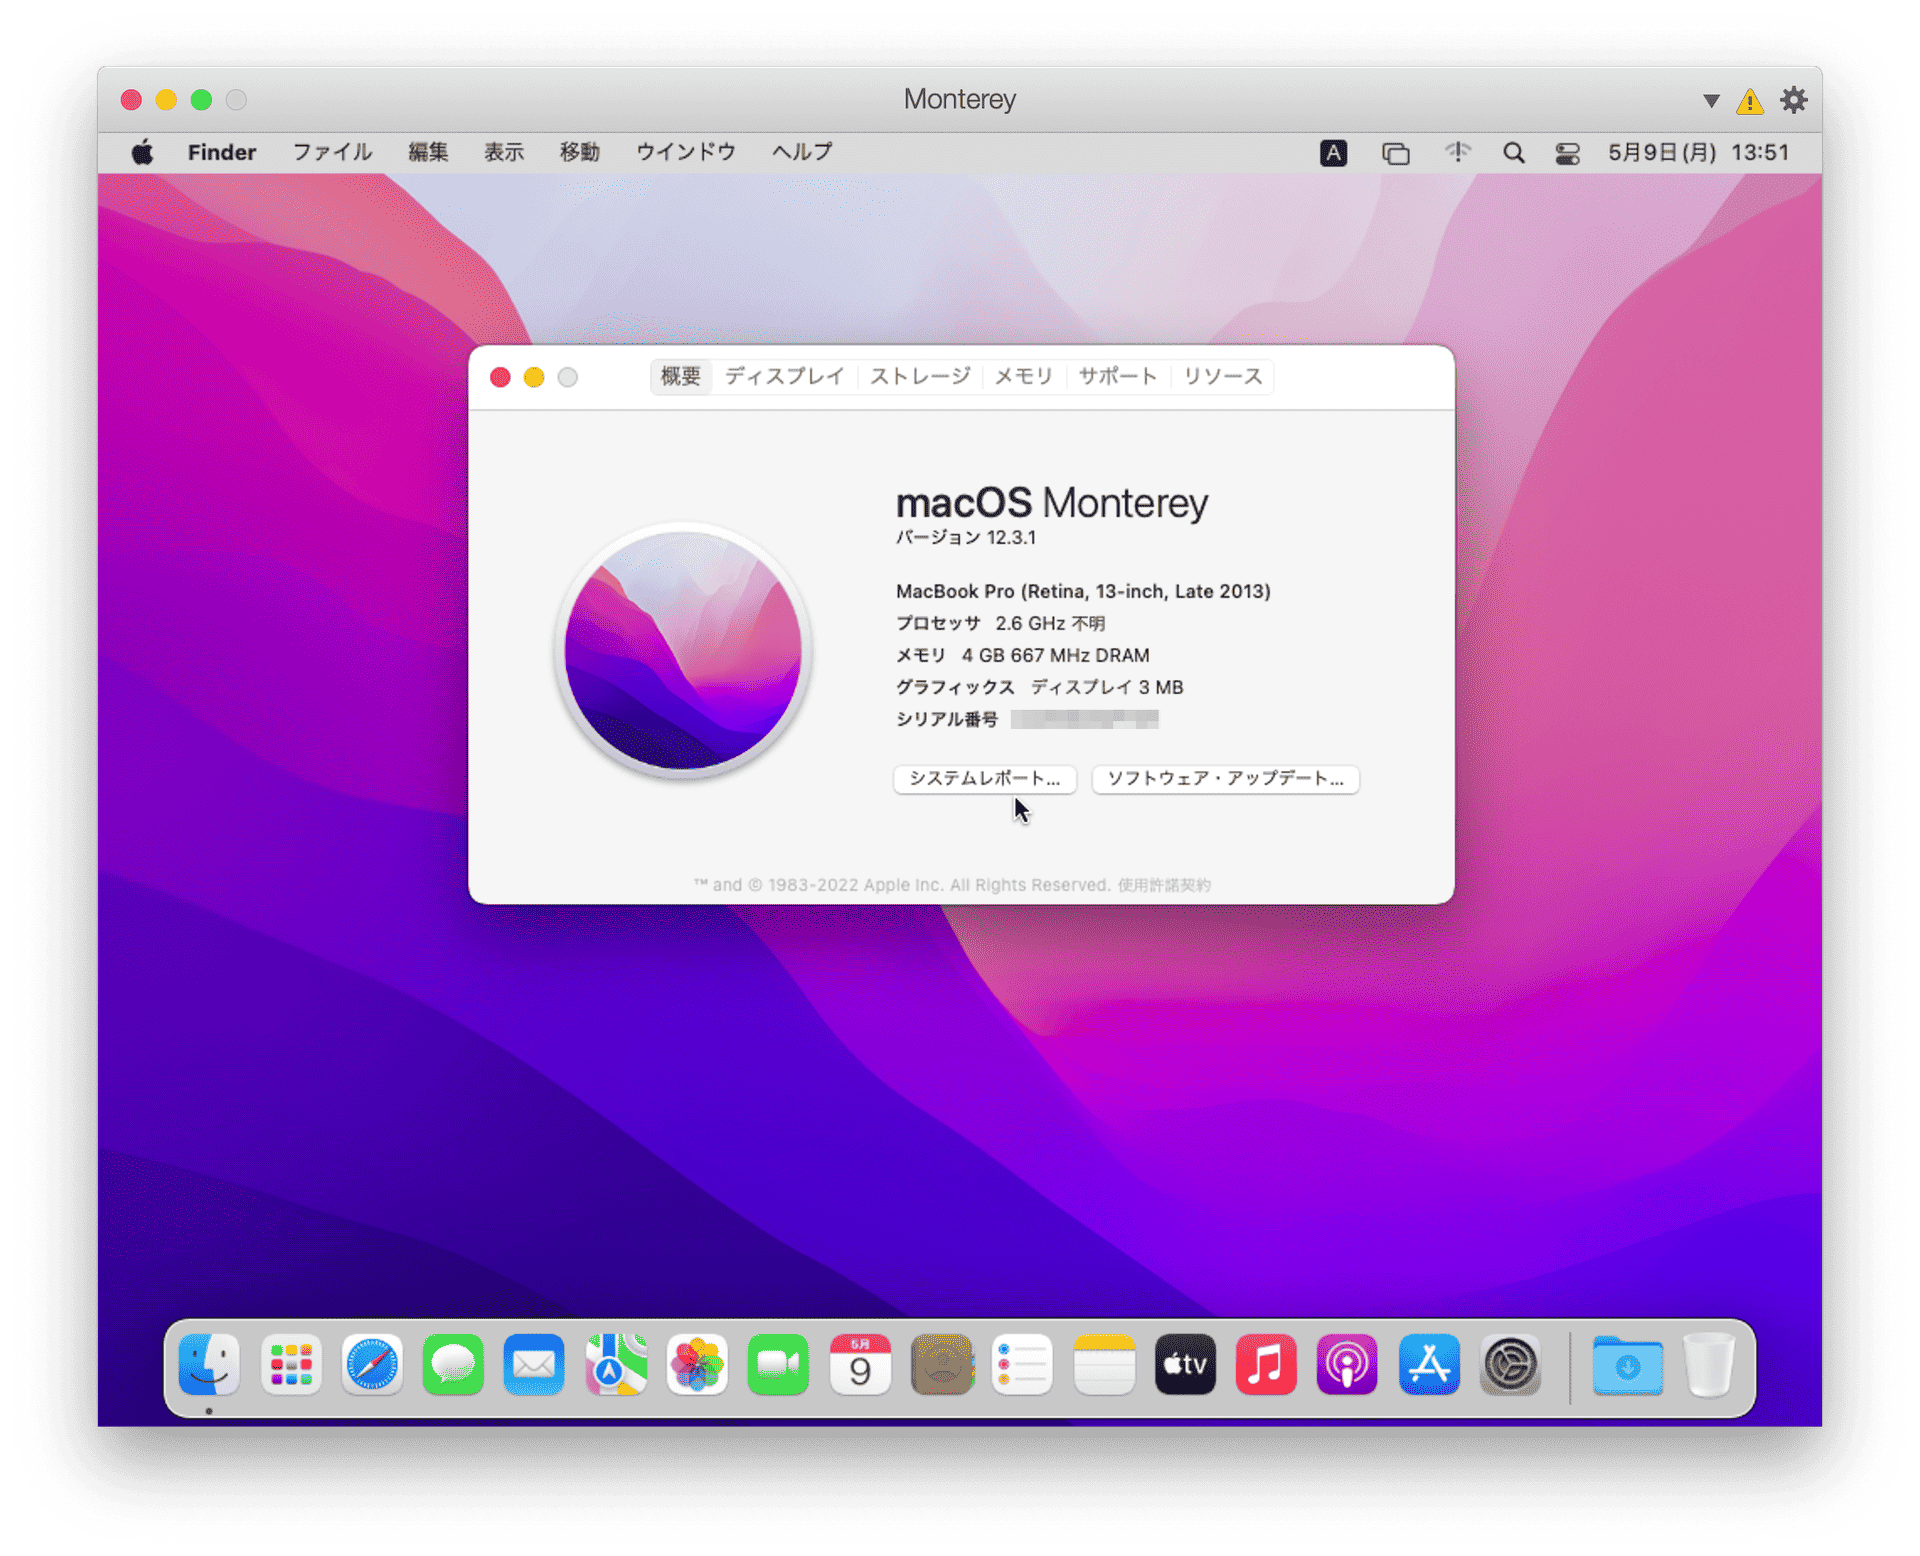Click the MacBook Pro (Retina, 13-inch, Late 2013) text
This screenshot has height=1556, width=1920.
[x=1083, y=591]
